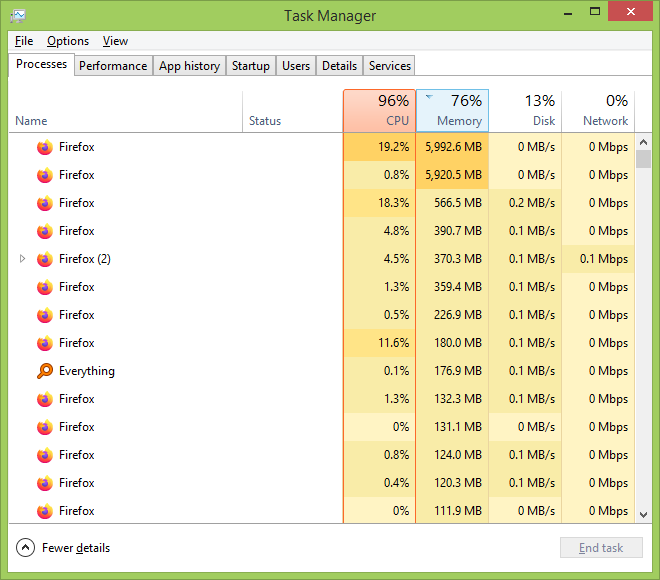The image size is (660, 580).
Task: Click the Firefox icon using 5,920.5 MB
Action: (45, 175)
